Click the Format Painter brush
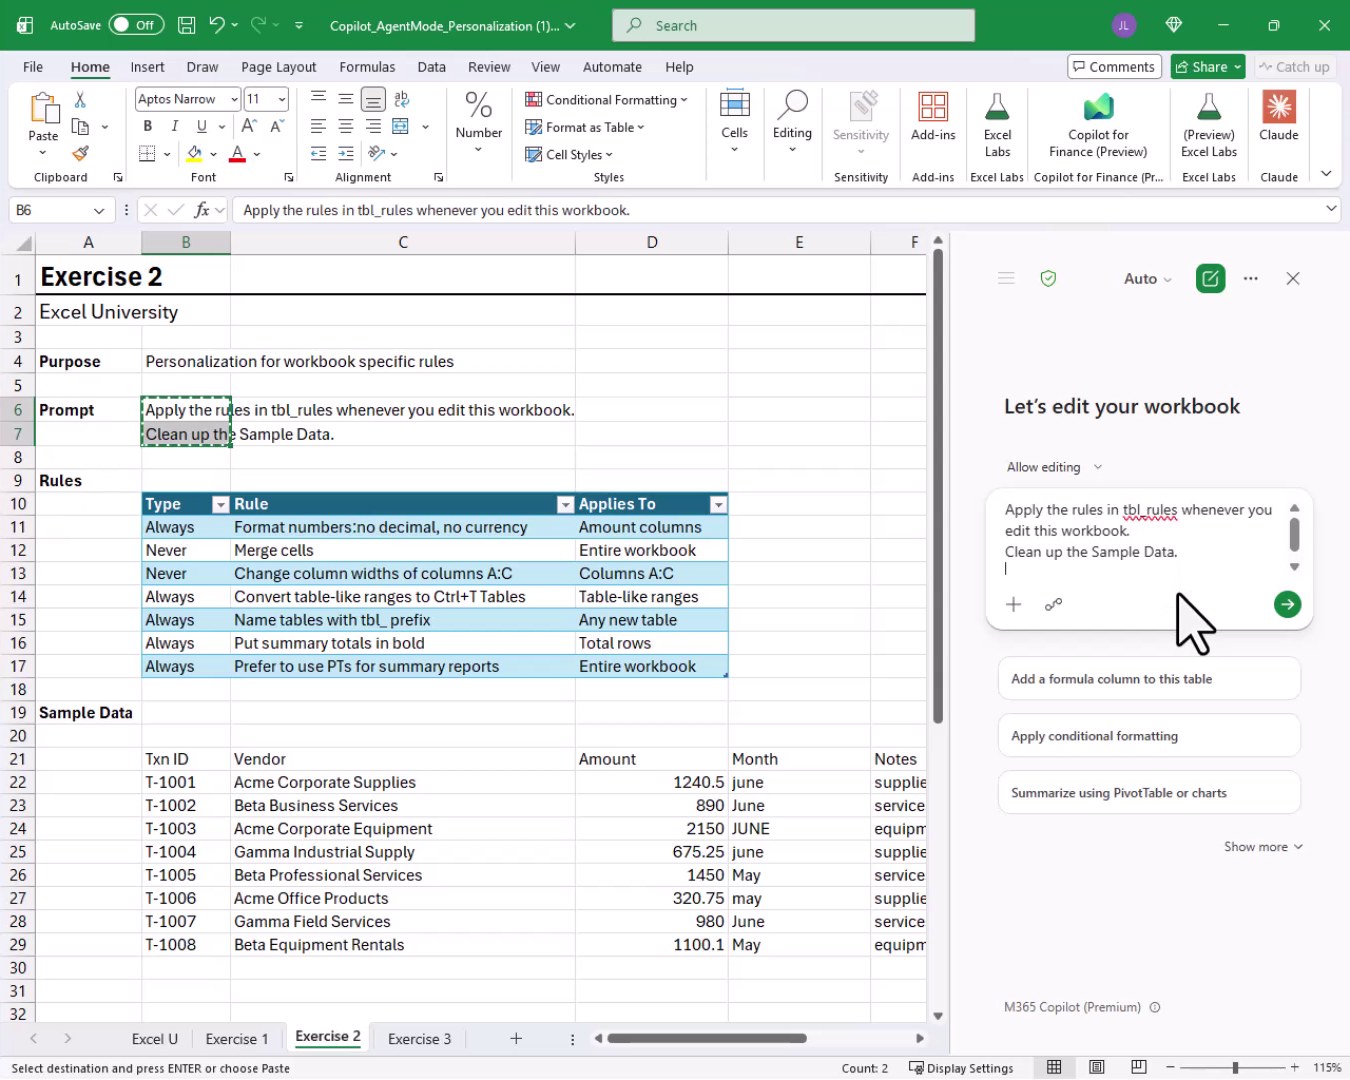 80,153
